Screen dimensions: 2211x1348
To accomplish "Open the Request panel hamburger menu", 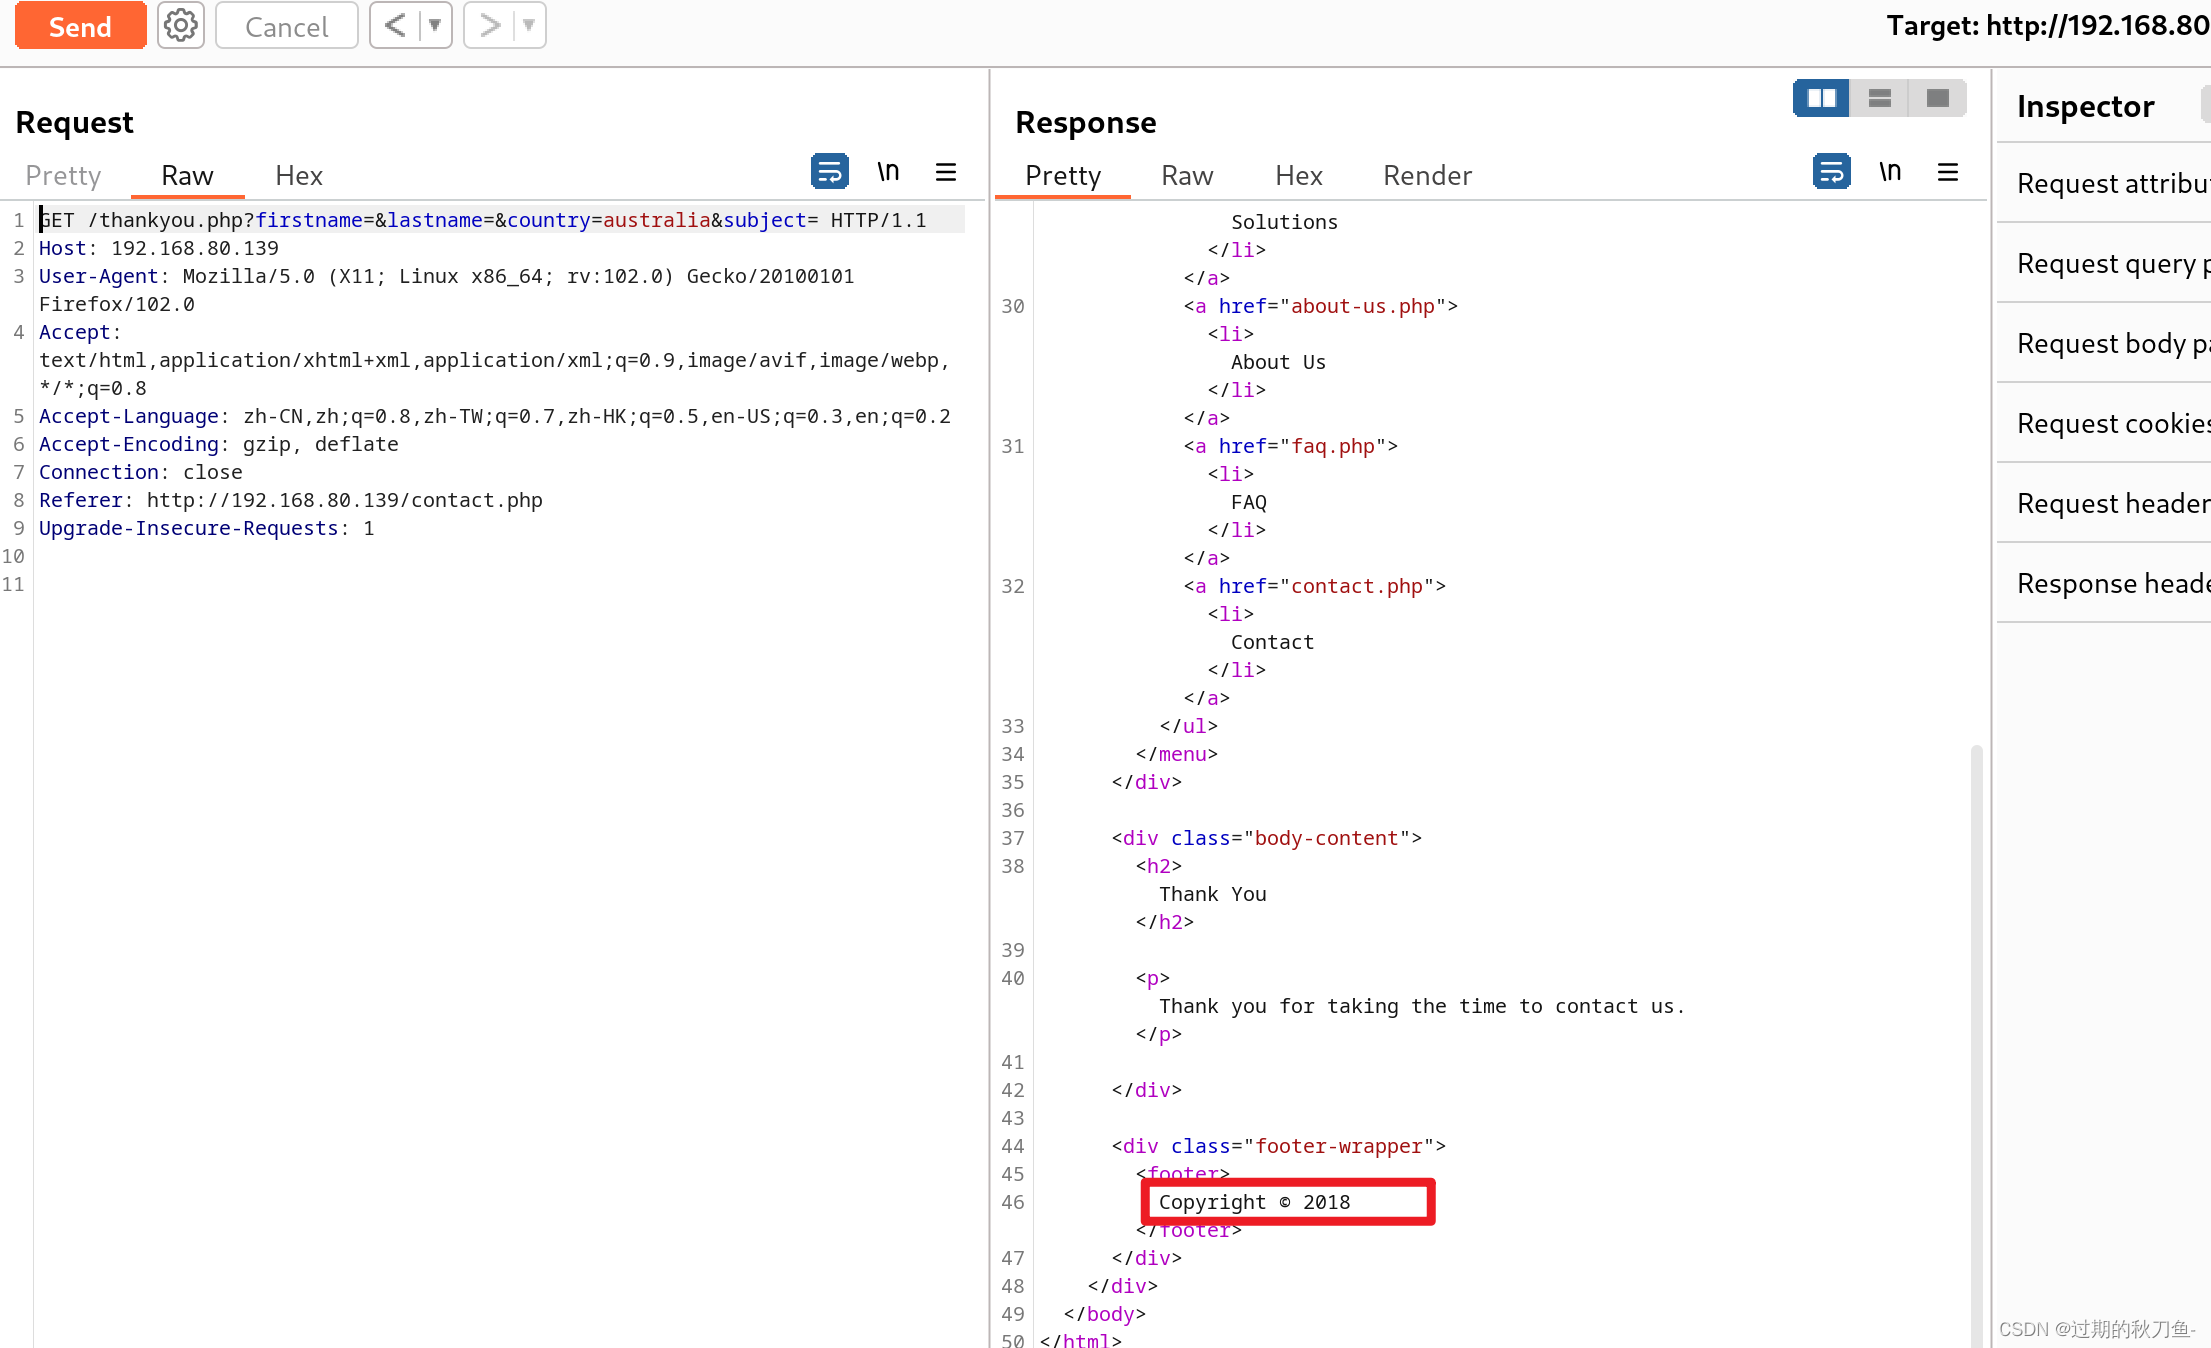I will tap(945, 172).
